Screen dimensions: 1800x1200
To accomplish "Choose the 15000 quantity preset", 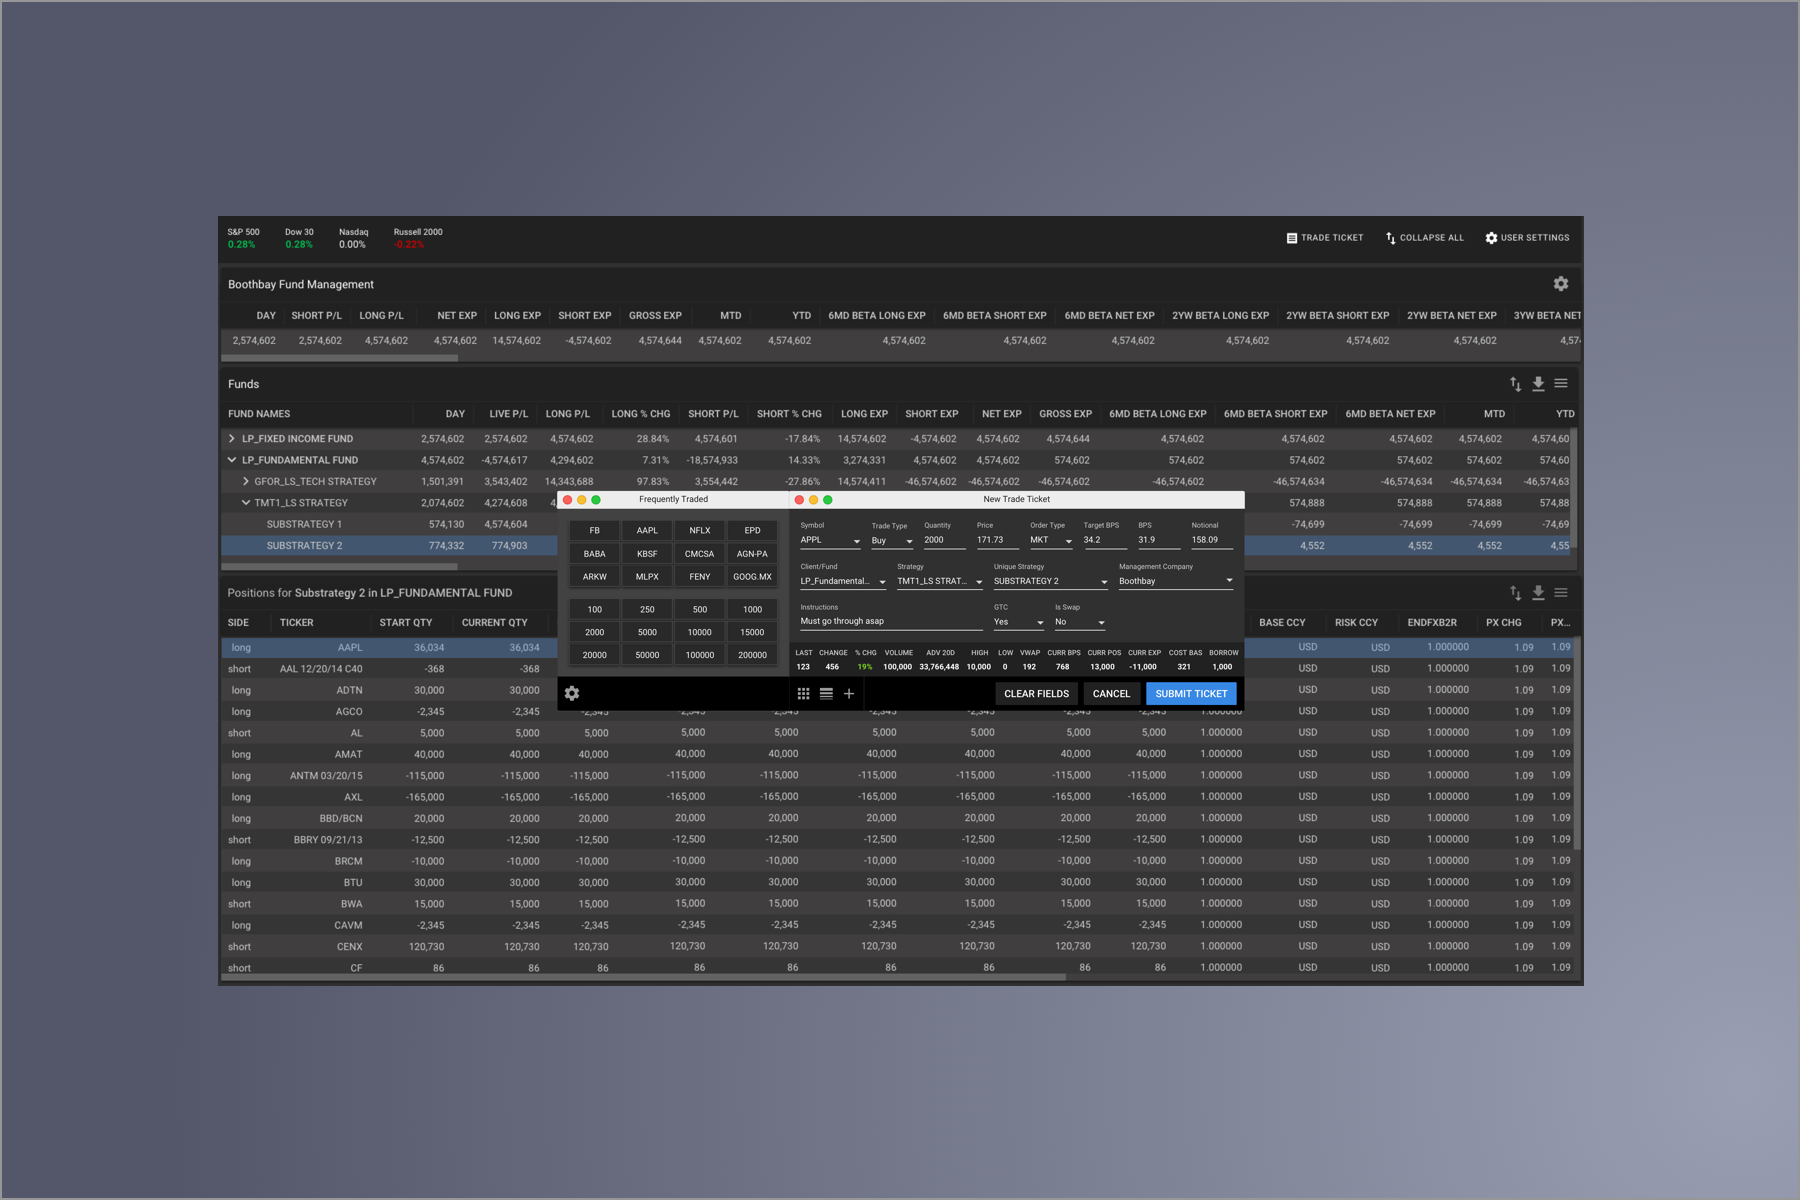I will 752,632.
